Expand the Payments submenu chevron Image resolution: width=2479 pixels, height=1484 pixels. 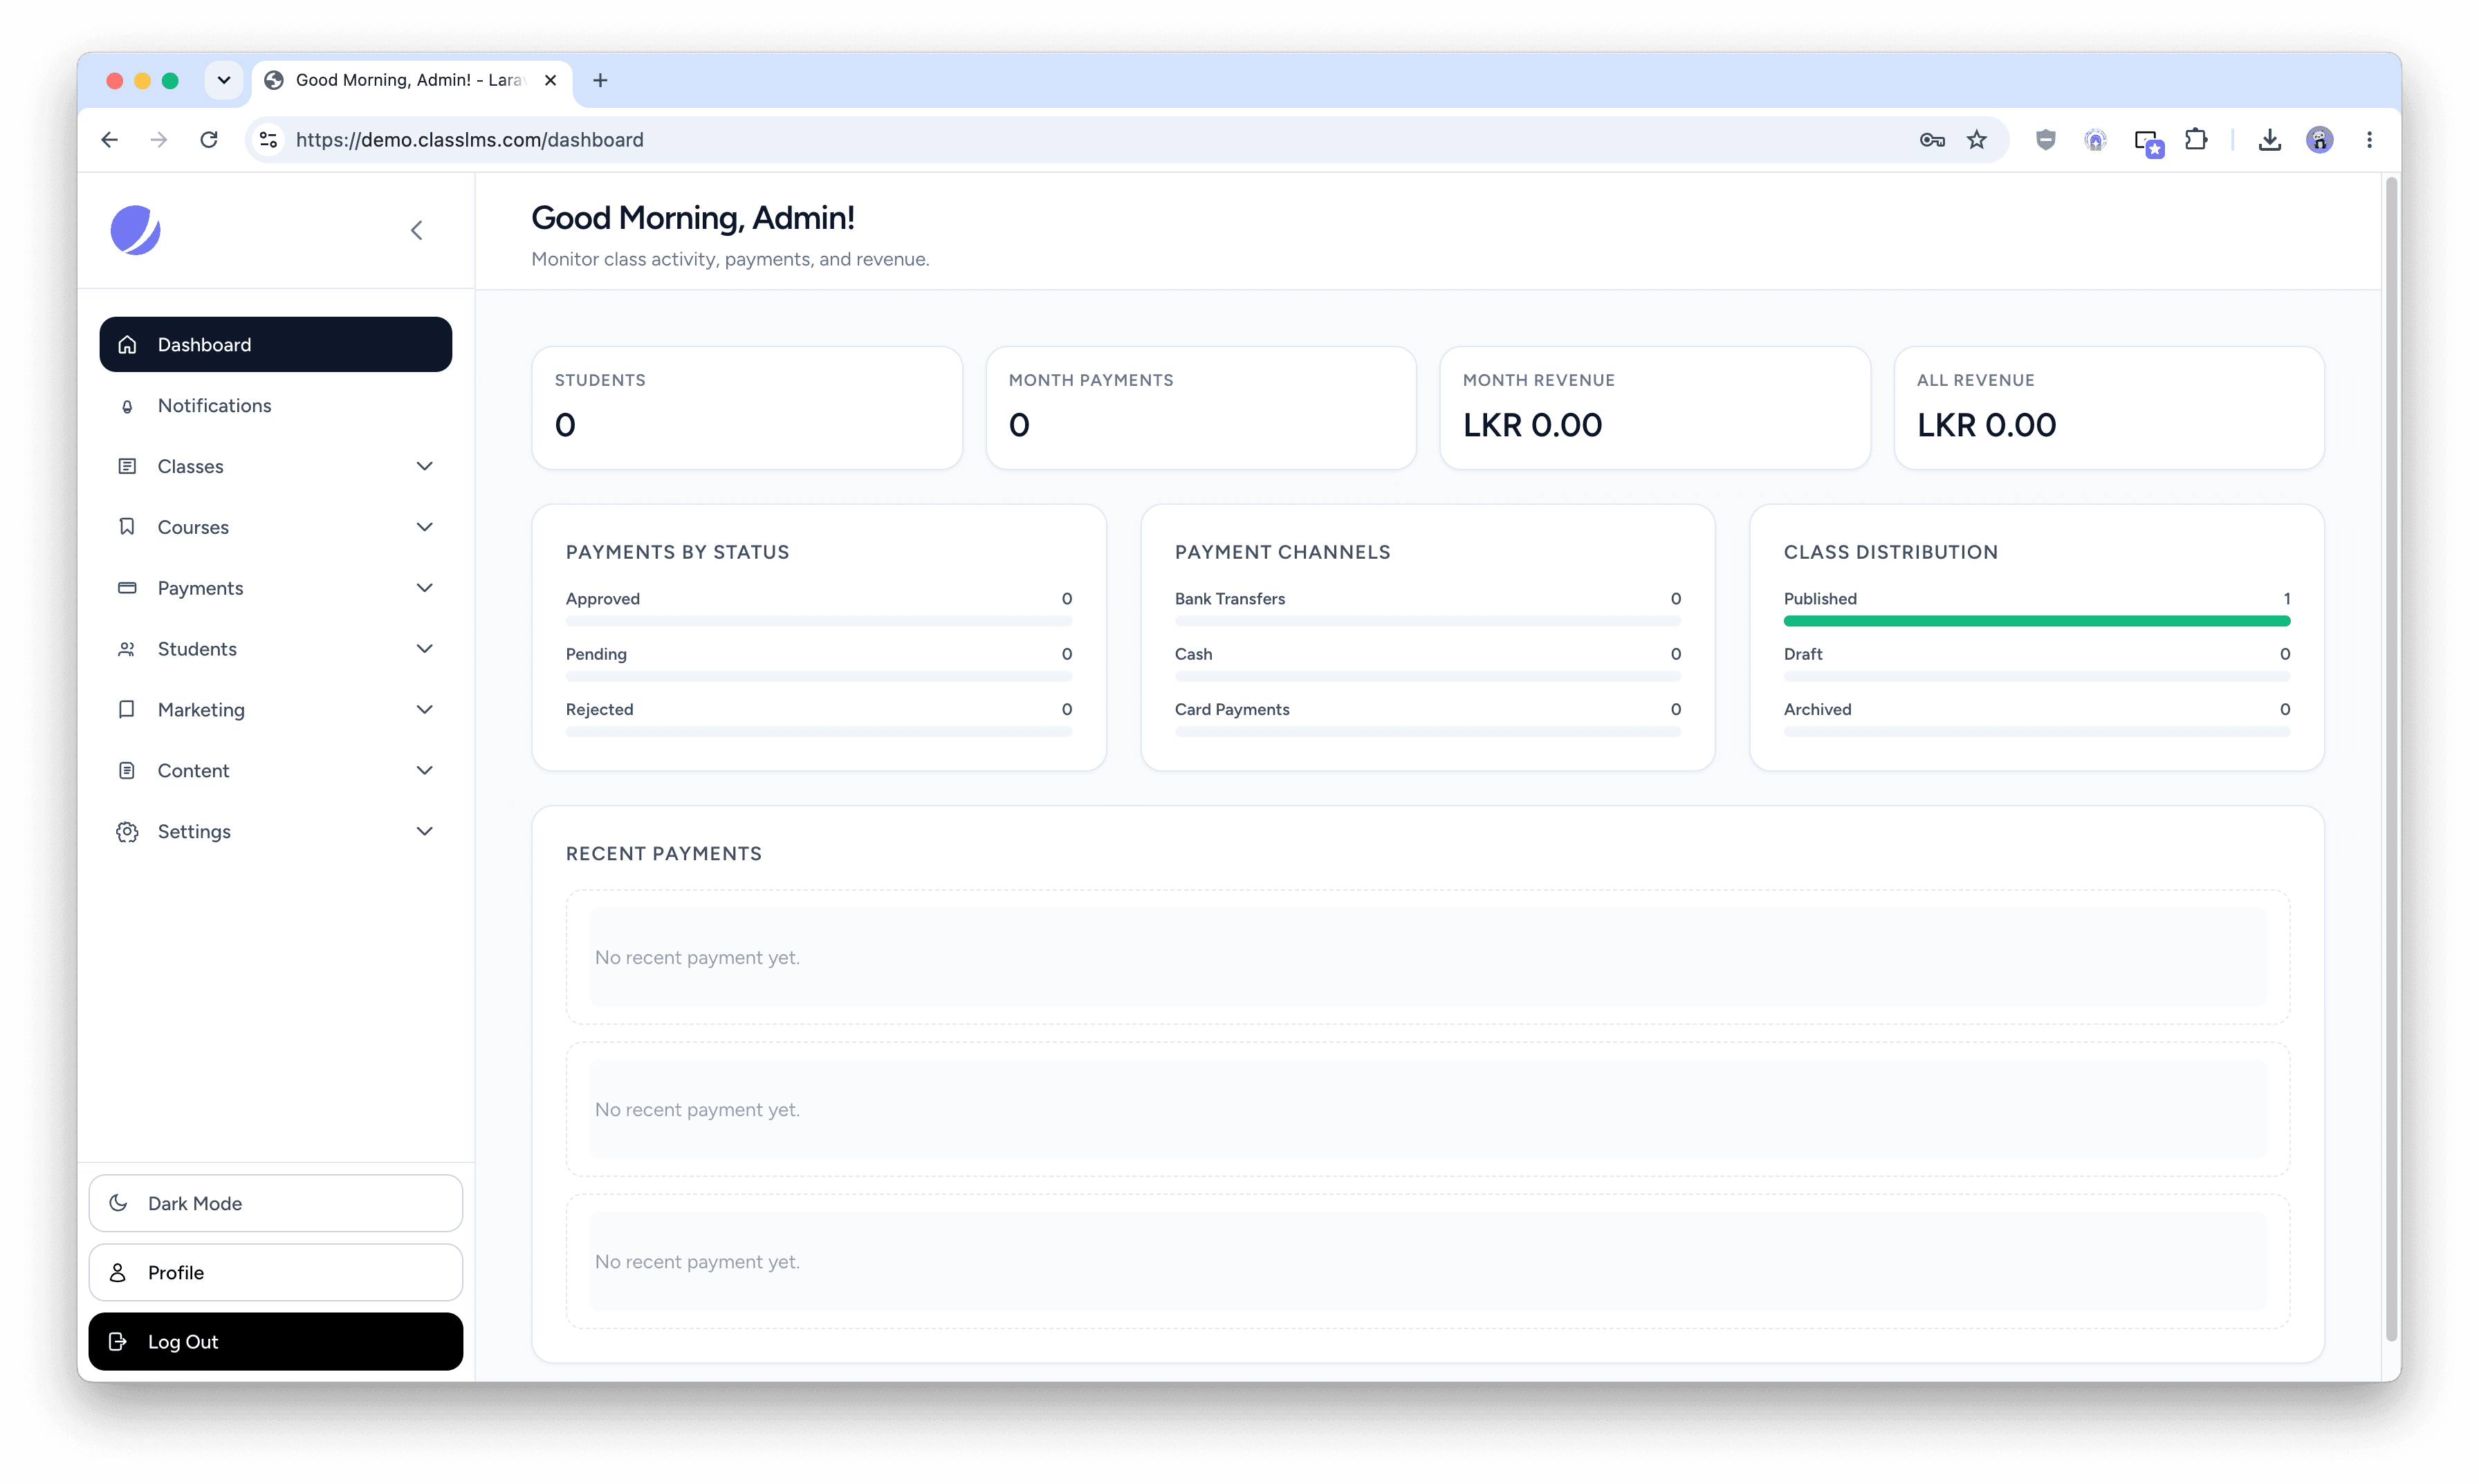click(425, 588)
